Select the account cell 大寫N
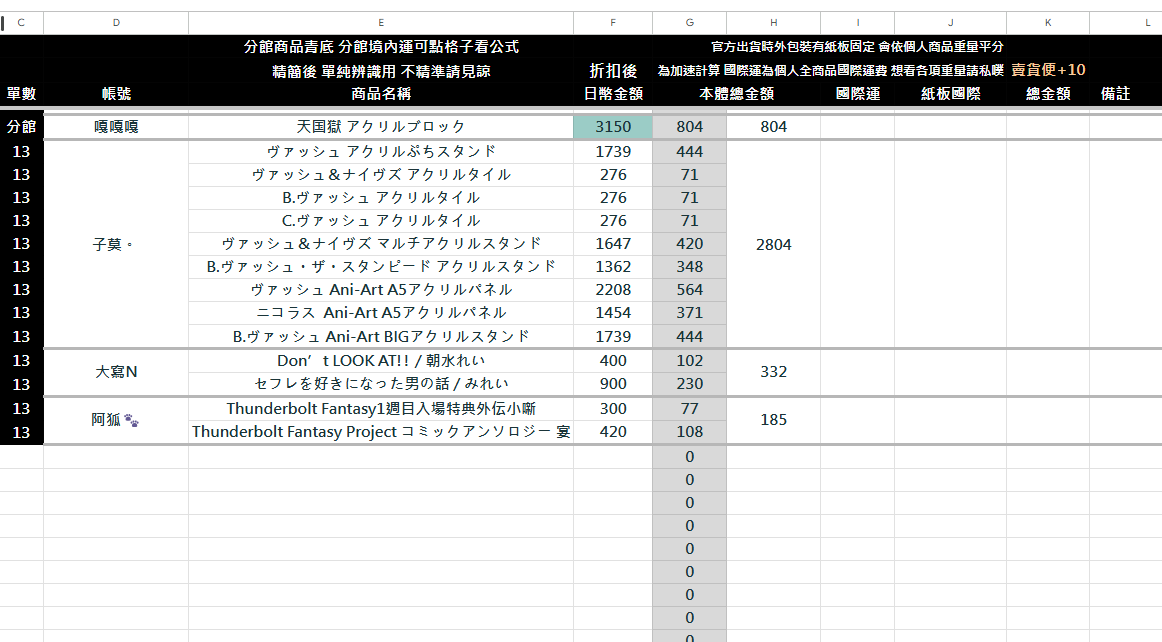 (116, 371)
